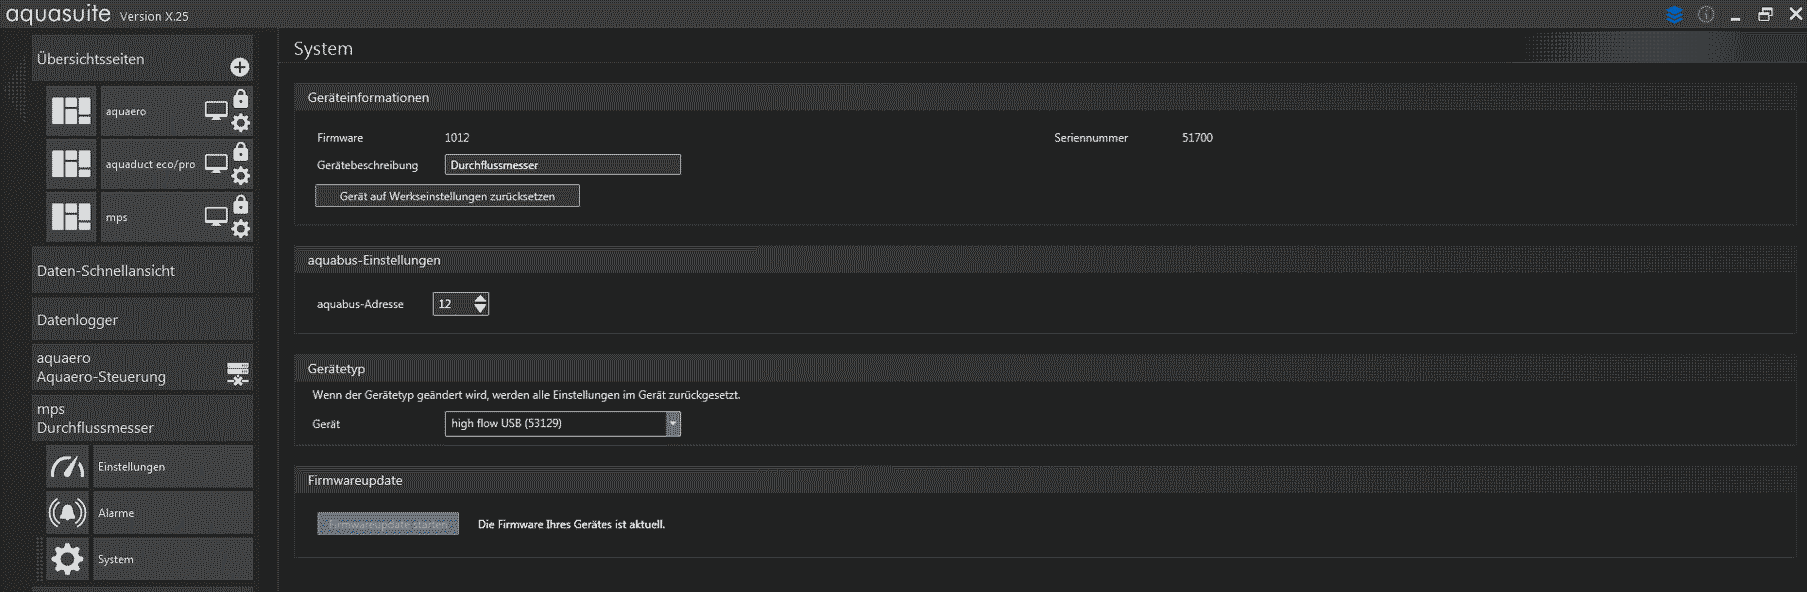This screenshot has width=1807, height=592.
Task: Click aquaero device network icon
Action: (237, 373)
